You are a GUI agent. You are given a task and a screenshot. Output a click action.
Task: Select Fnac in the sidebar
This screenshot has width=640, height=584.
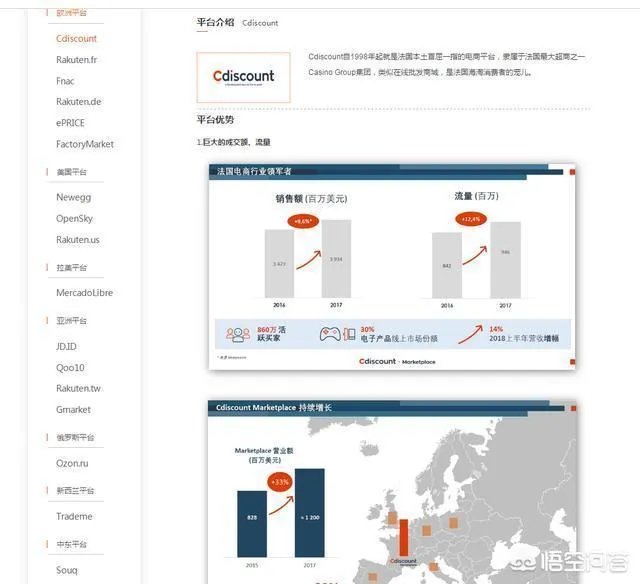[65, 81]
